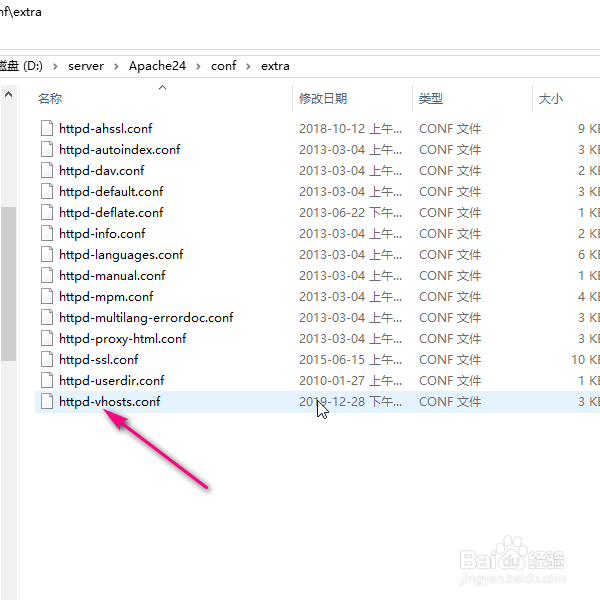This screenshot has width=600, height=600.
Task: Select file name httpd-manual.conf
Action: coord(112,276)
